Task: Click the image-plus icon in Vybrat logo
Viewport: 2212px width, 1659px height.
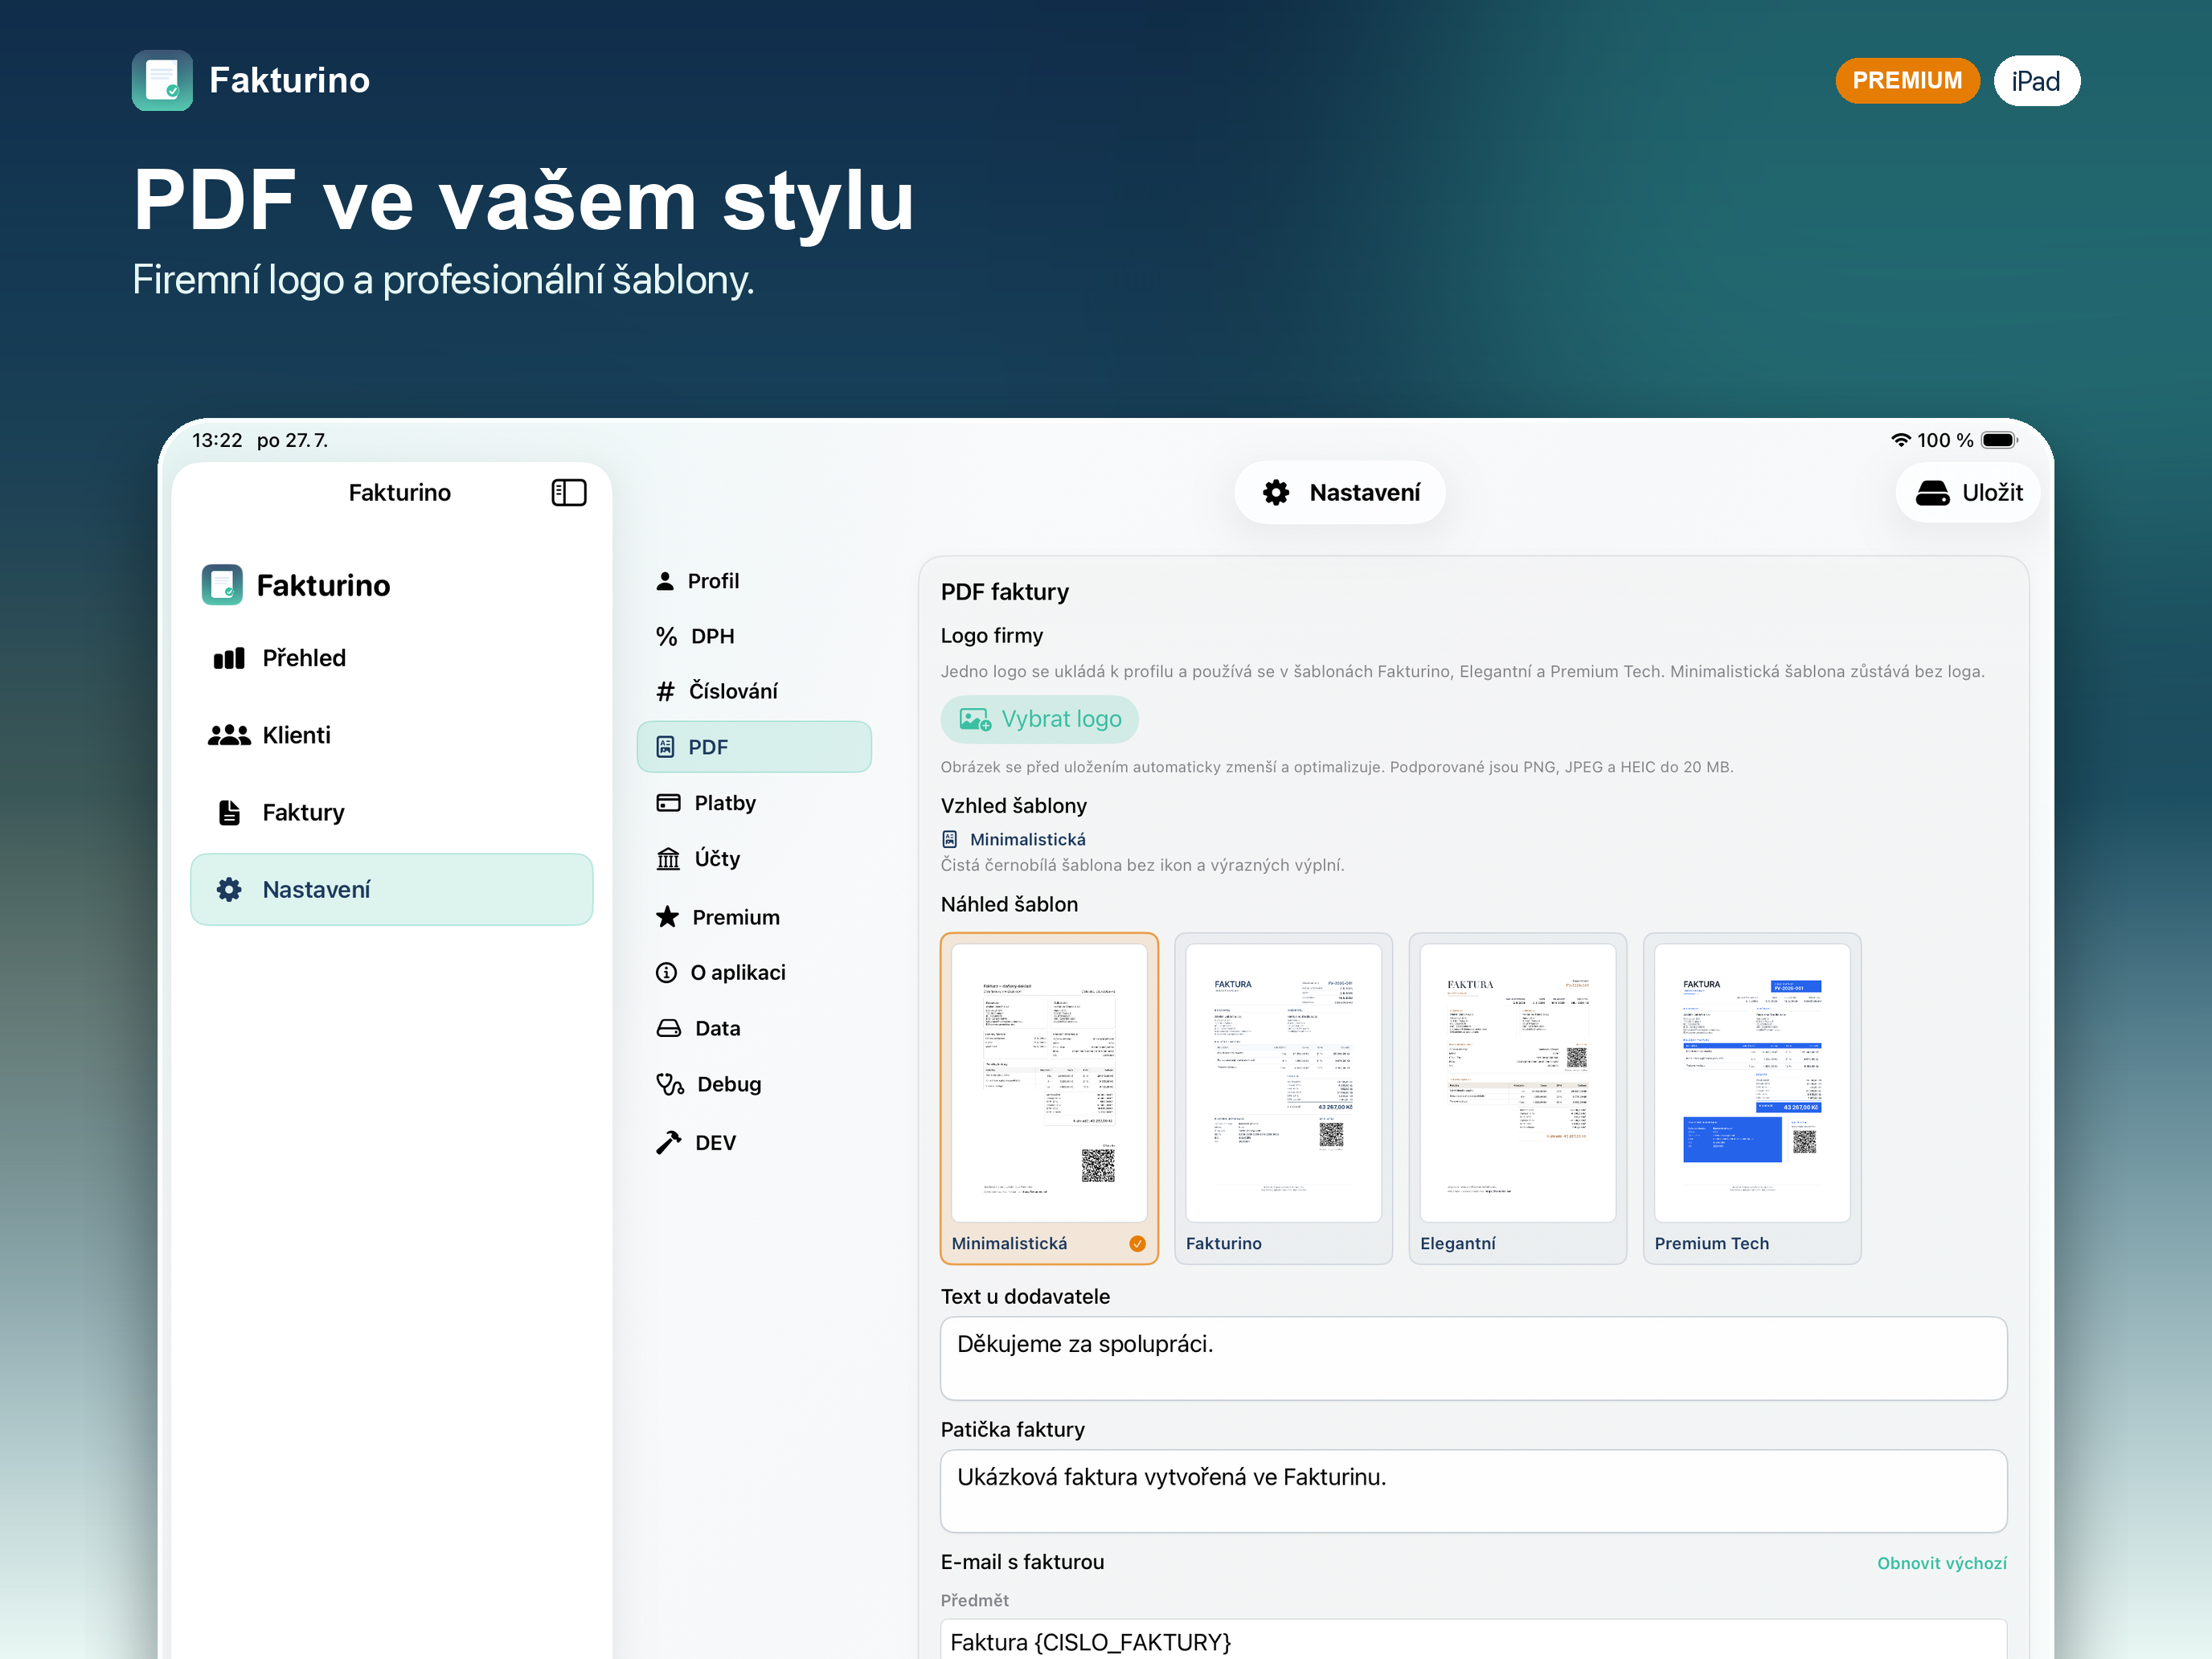Action: [975, 719]
